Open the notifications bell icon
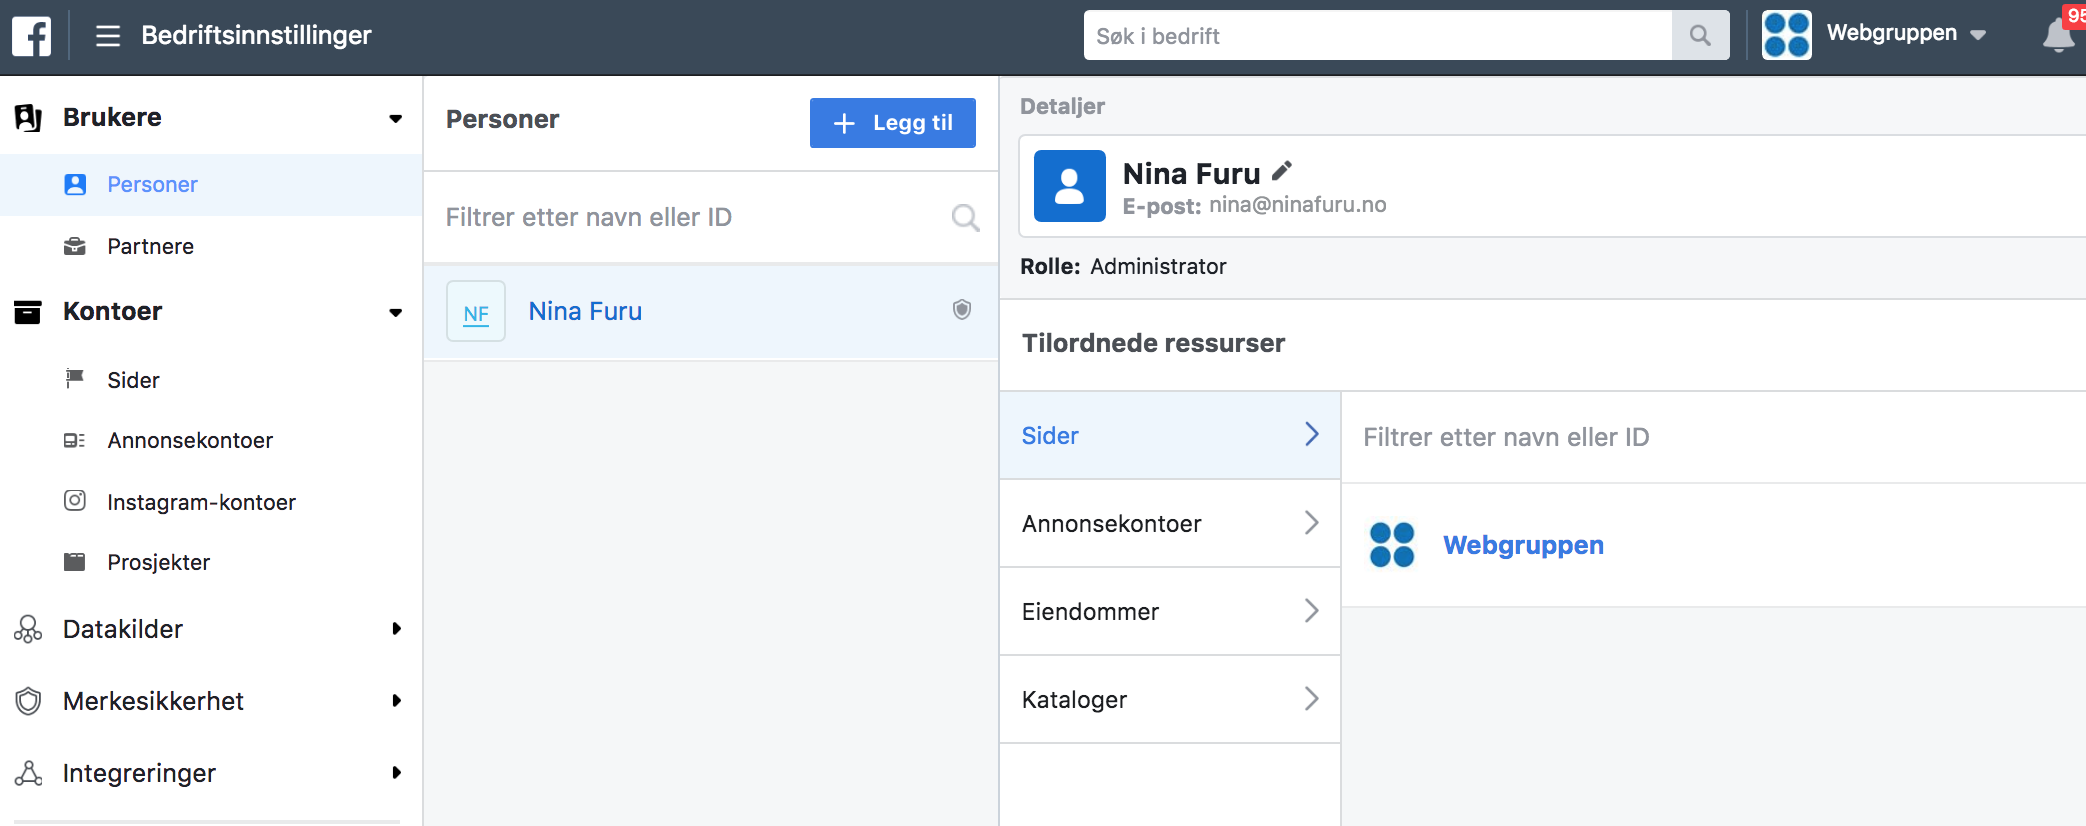Viewport: 2086px width, 826px height. [x=2058, y=36]
